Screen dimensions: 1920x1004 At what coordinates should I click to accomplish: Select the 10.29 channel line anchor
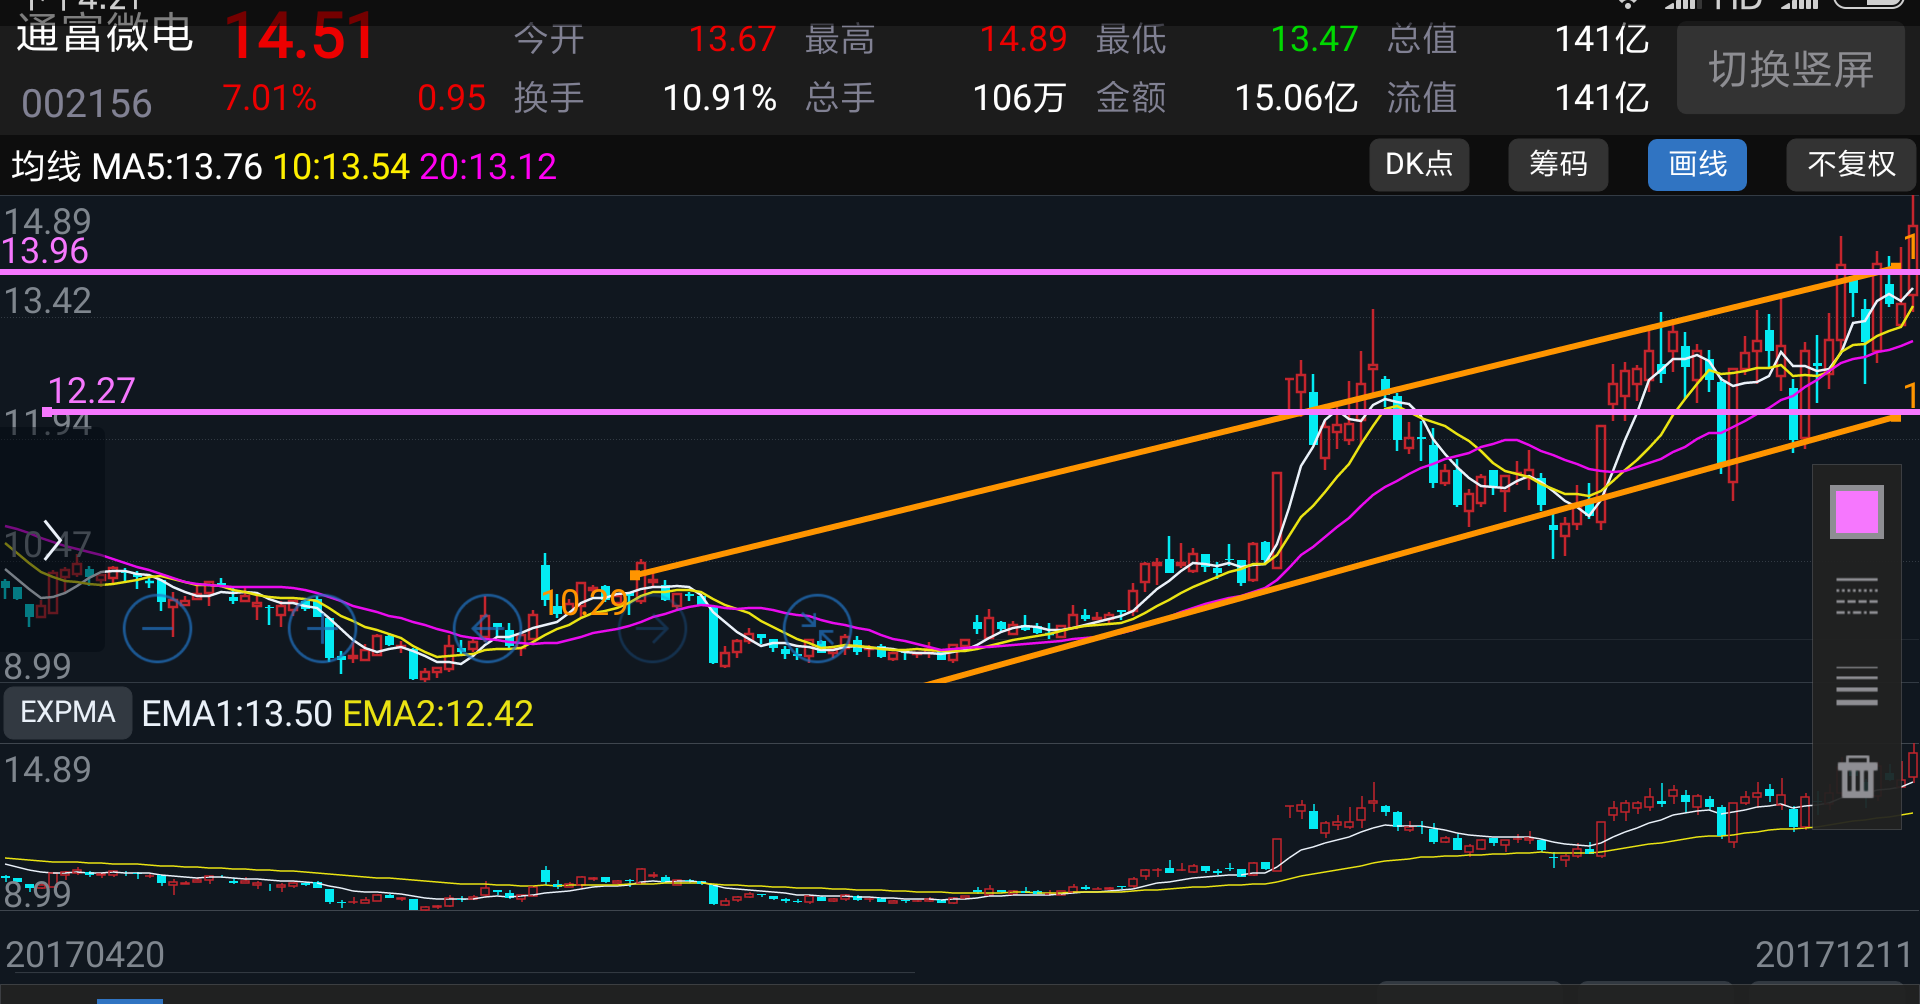pos(637,574)
